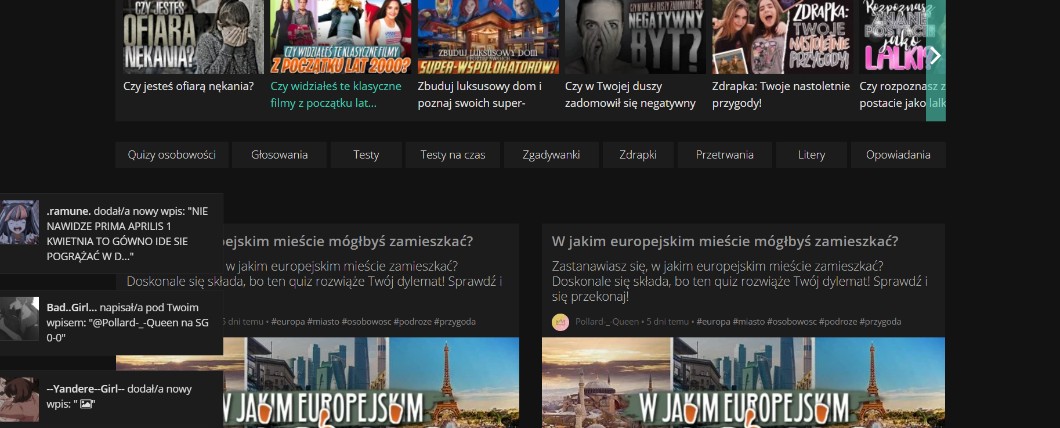This screenshot has height=428, width=1060.
Task: Click the right European city quiz image
Action: (x=743, y=382)
